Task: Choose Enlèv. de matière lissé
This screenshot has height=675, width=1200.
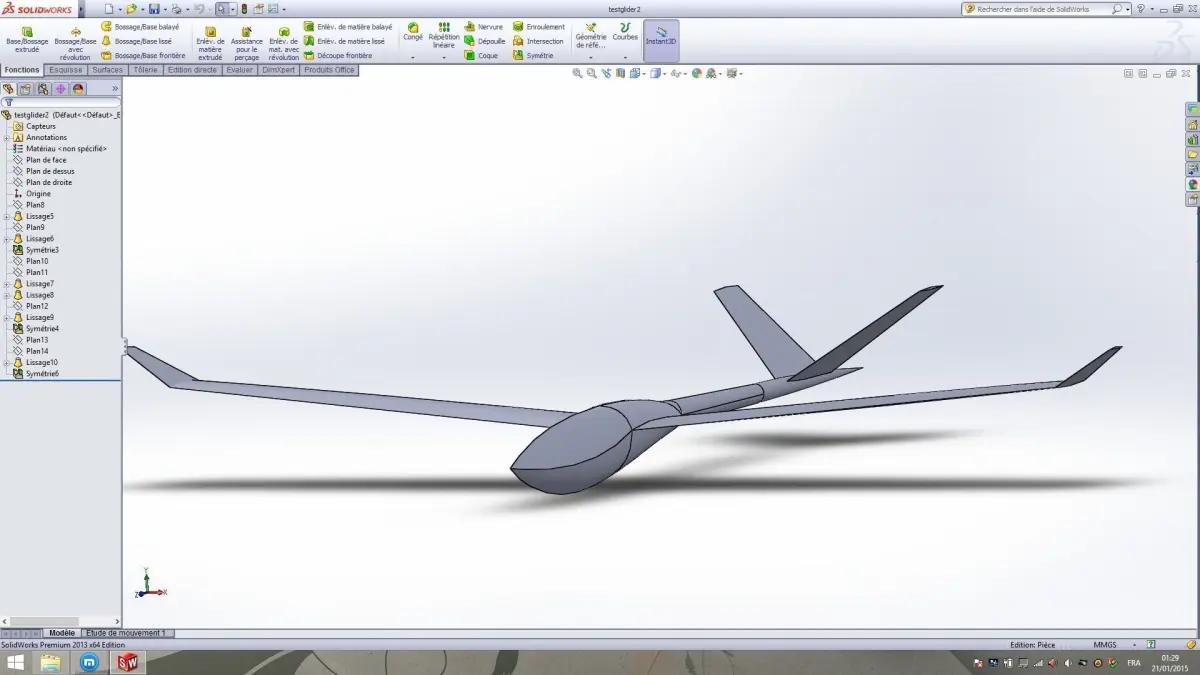Action: coord(344,41)
